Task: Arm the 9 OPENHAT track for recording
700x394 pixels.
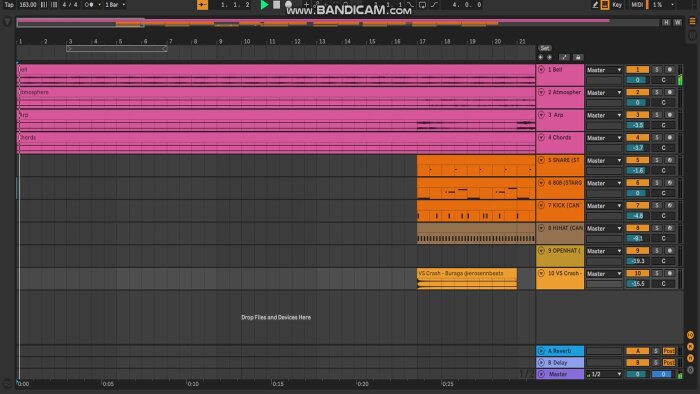Action: (x=670, y=251)
